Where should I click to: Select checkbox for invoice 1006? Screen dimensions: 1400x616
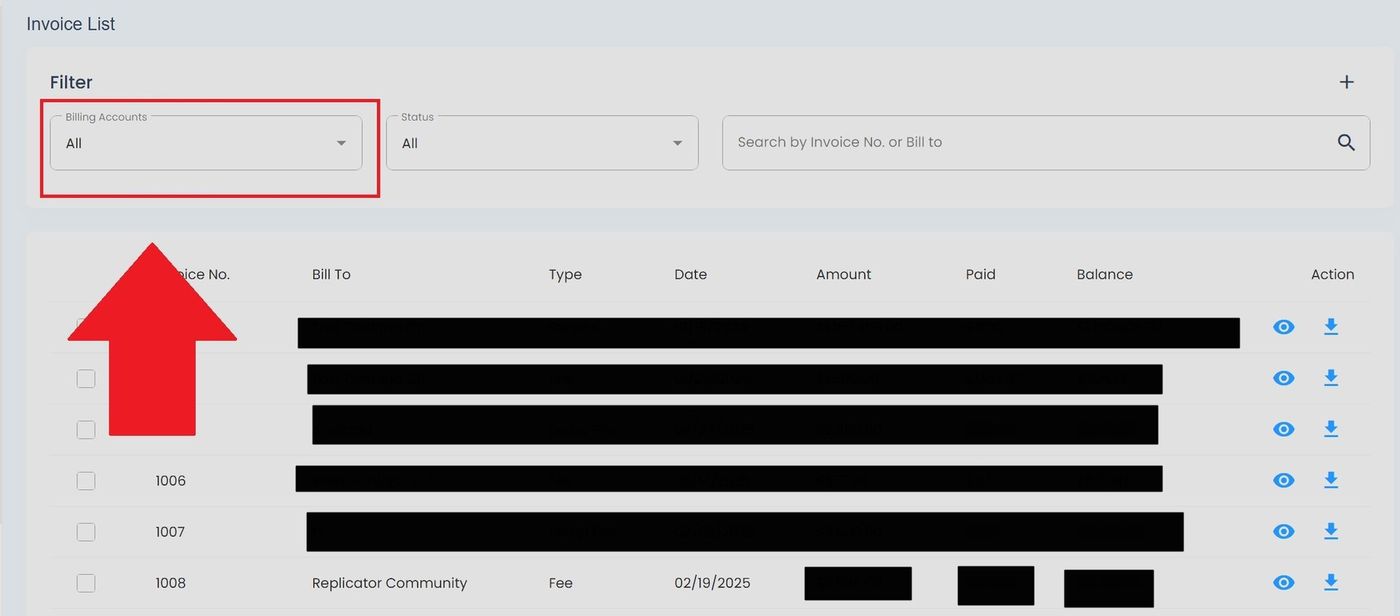[x=86, y=481]
